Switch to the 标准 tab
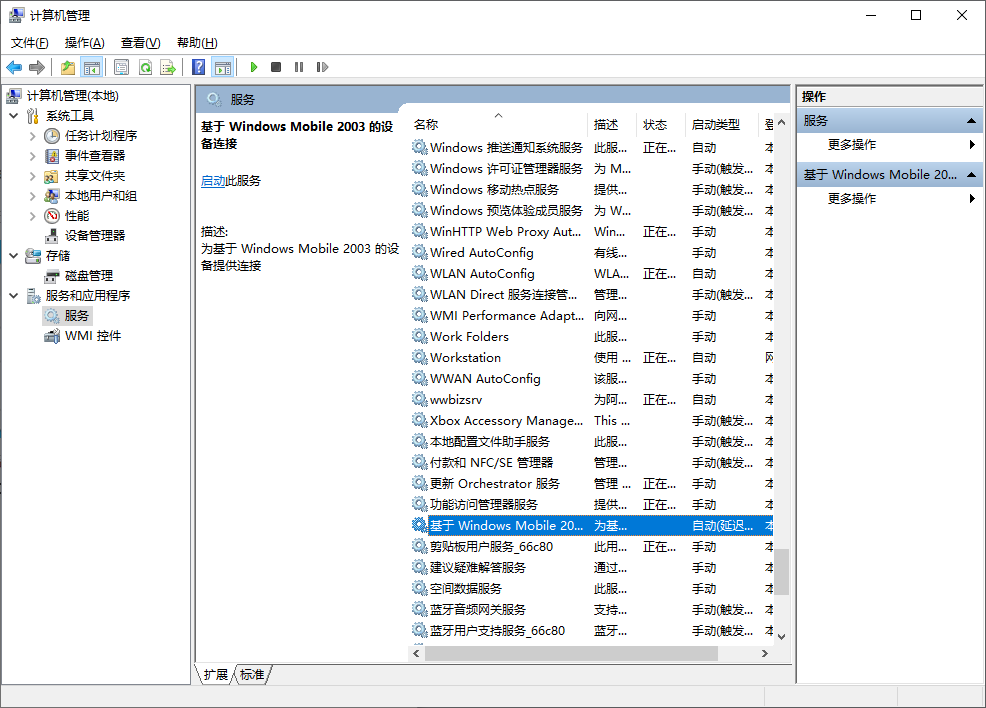This screenshot has height=708, width=986. tap(253, 675)
